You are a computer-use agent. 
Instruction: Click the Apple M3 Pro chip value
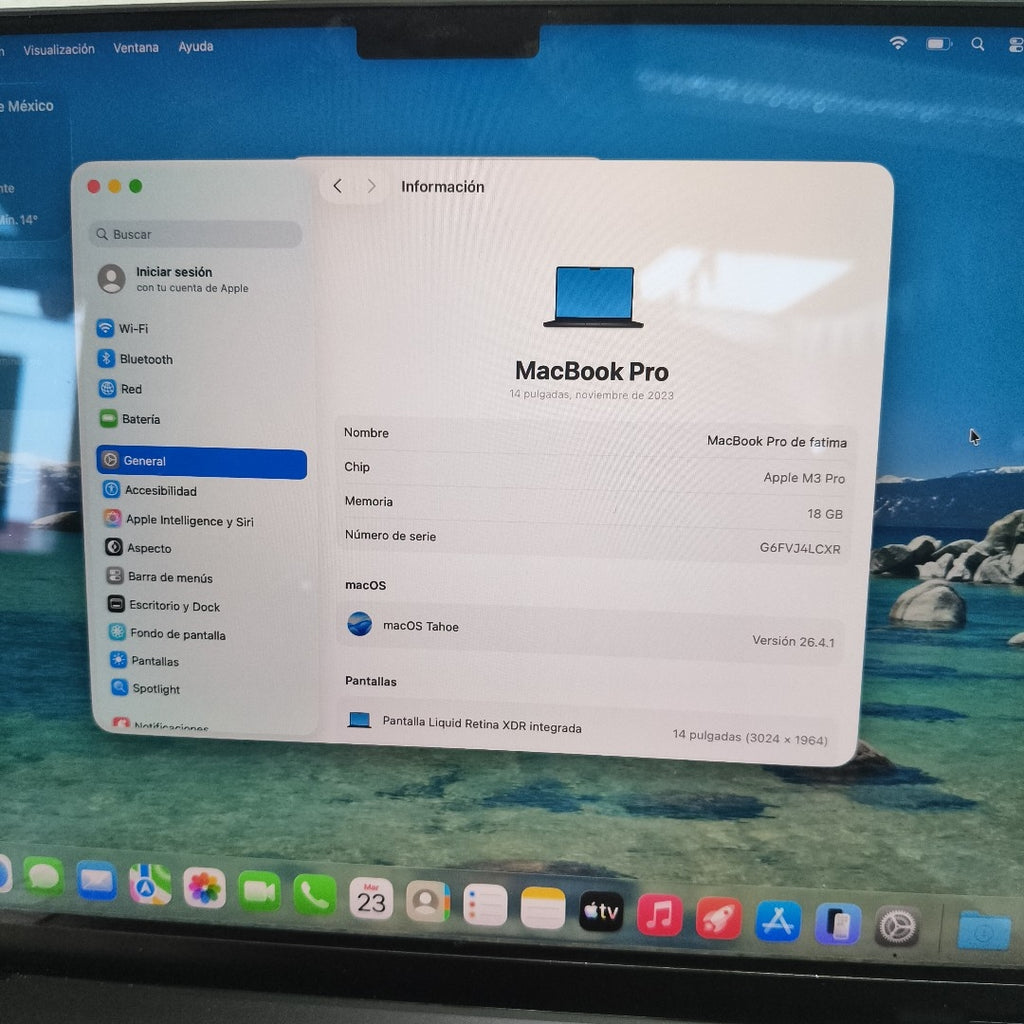pyautogui.click(x=804, y=477)
